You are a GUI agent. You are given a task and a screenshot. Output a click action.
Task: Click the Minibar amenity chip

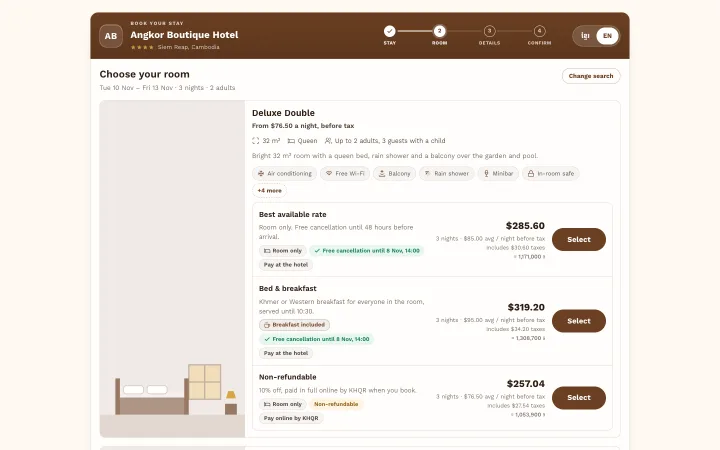(x=498, y=174)
